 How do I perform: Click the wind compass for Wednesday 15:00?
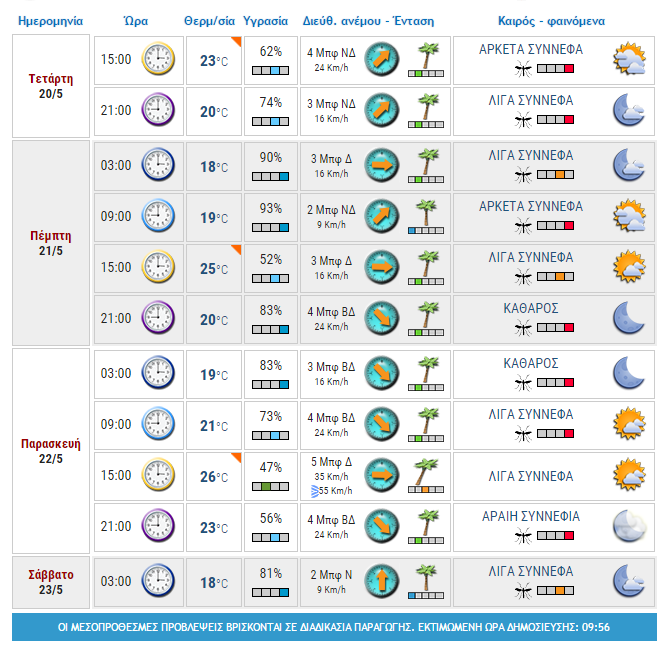tap(382, 59)
